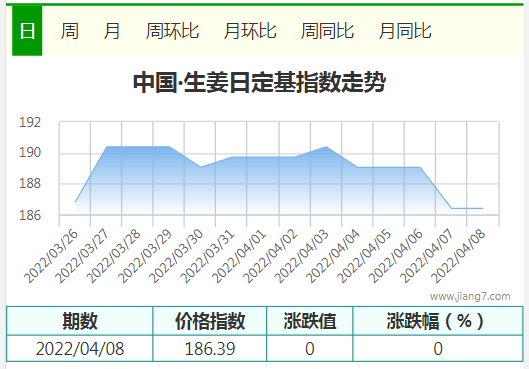Click the 2022/03/27 axis date label
Screen dimensions: 529x369
point(83,256)
